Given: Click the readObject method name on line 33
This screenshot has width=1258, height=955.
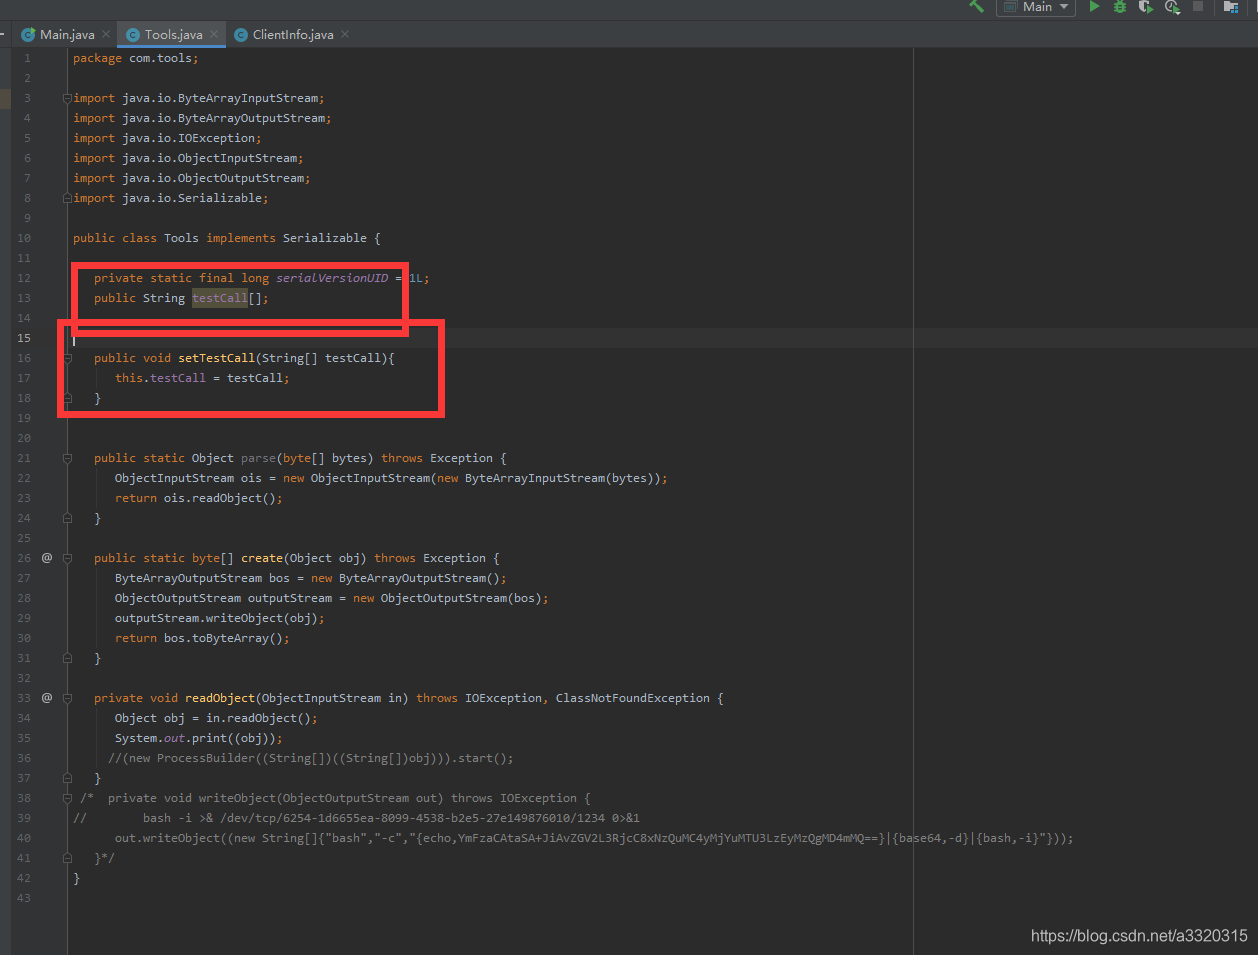Looking at the screenshot, I should coord(220,698).
